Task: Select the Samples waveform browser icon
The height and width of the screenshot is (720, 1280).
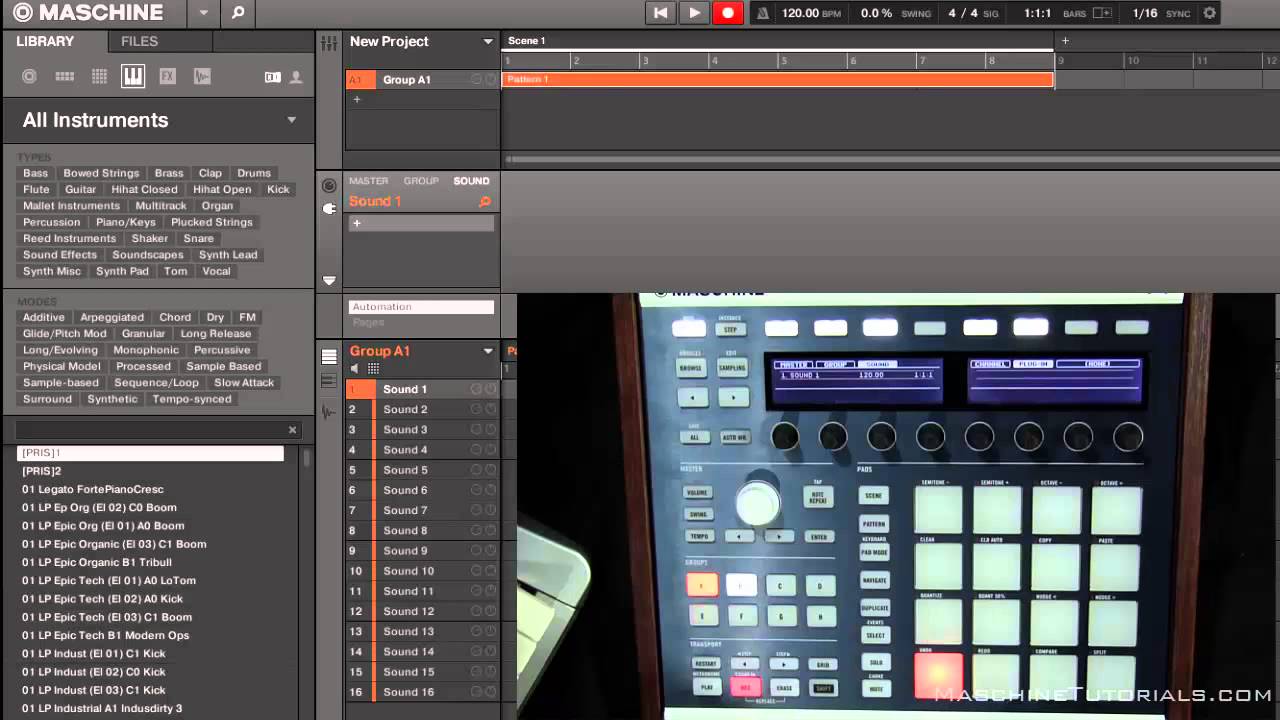Action: pos(202,76)
